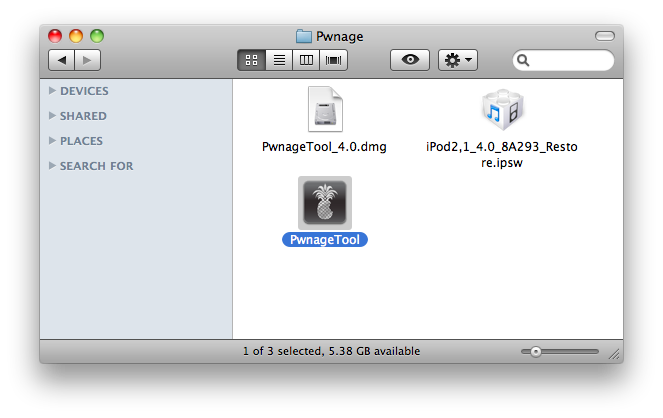Select the PwnageTool pineapple app icon
663x418 pixels.
pyautogui.click(x=325, y=203)
